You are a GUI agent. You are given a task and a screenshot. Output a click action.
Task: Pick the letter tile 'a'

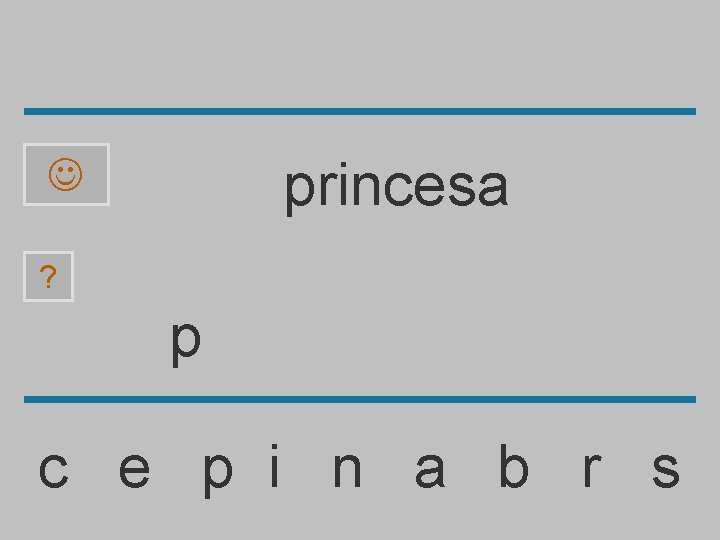pyautogui.click(x=430, y=470)
